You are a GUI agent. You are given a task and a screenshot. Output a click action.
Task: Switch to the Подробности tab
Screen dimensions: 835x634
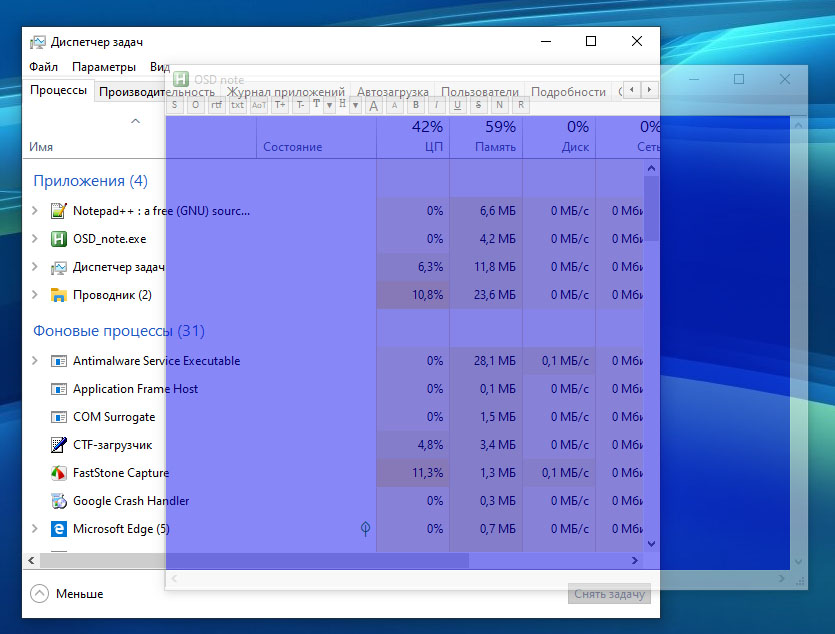[x=568, y=92]
